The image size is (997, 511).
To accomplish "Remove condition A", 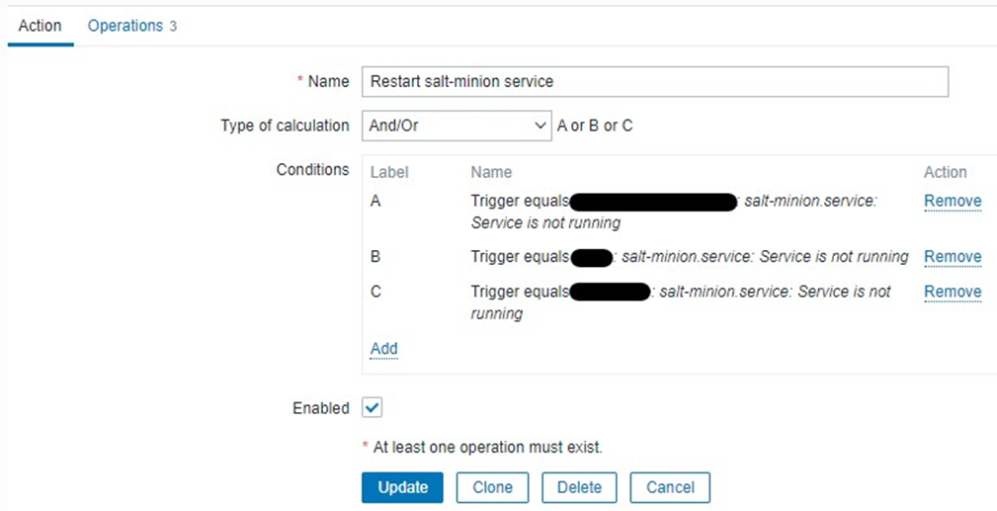I will [x=952, y=201].
